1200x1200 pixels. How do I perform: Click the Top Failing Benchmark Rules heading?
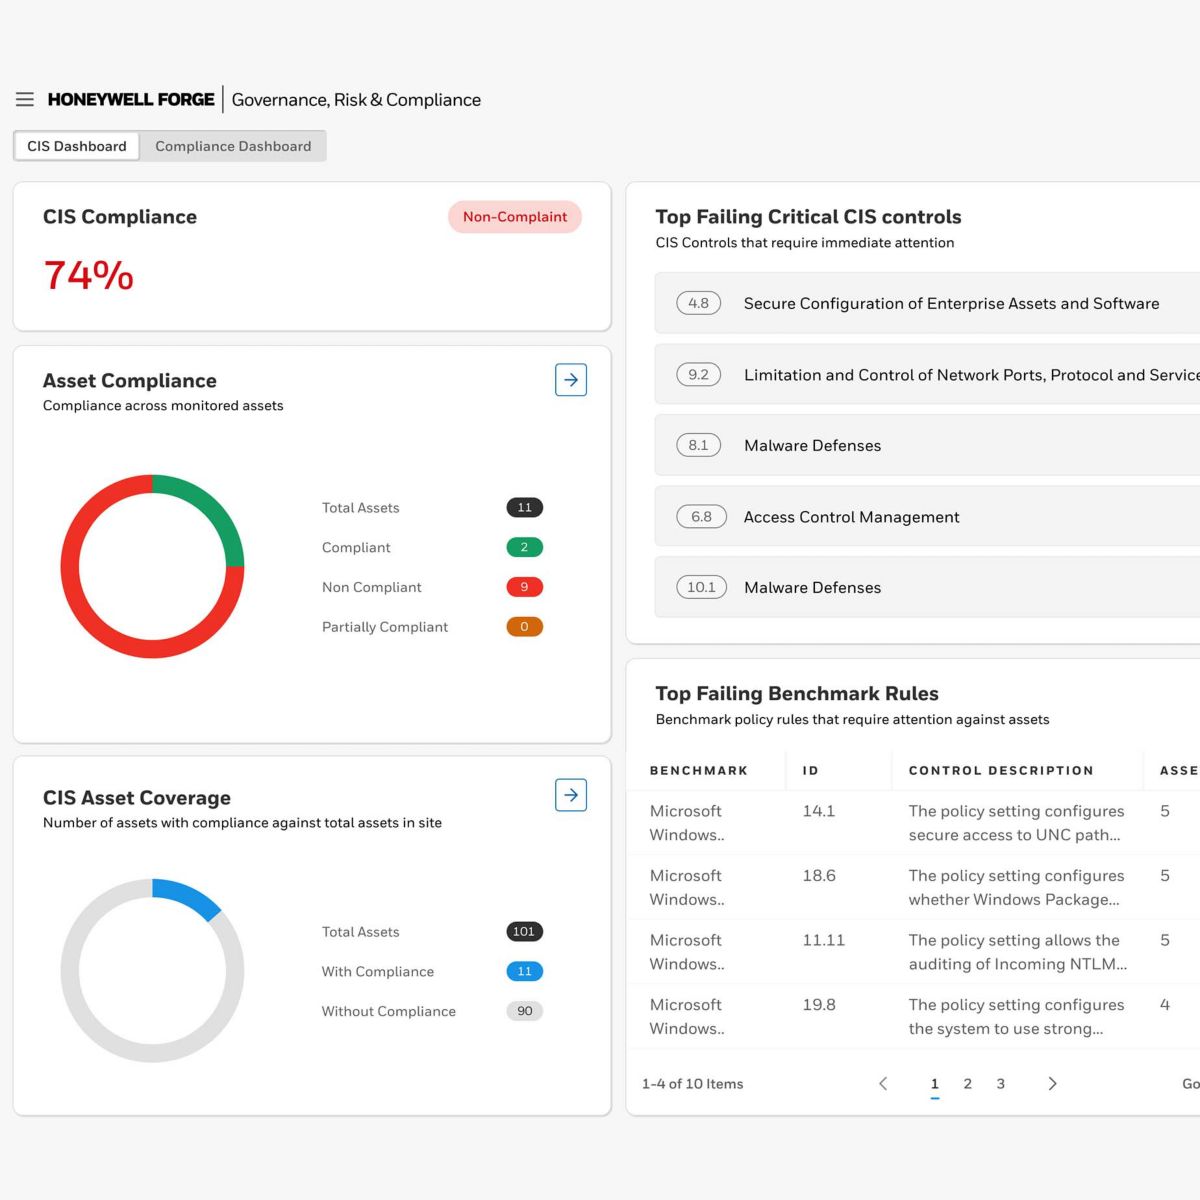tap(797, 693)
